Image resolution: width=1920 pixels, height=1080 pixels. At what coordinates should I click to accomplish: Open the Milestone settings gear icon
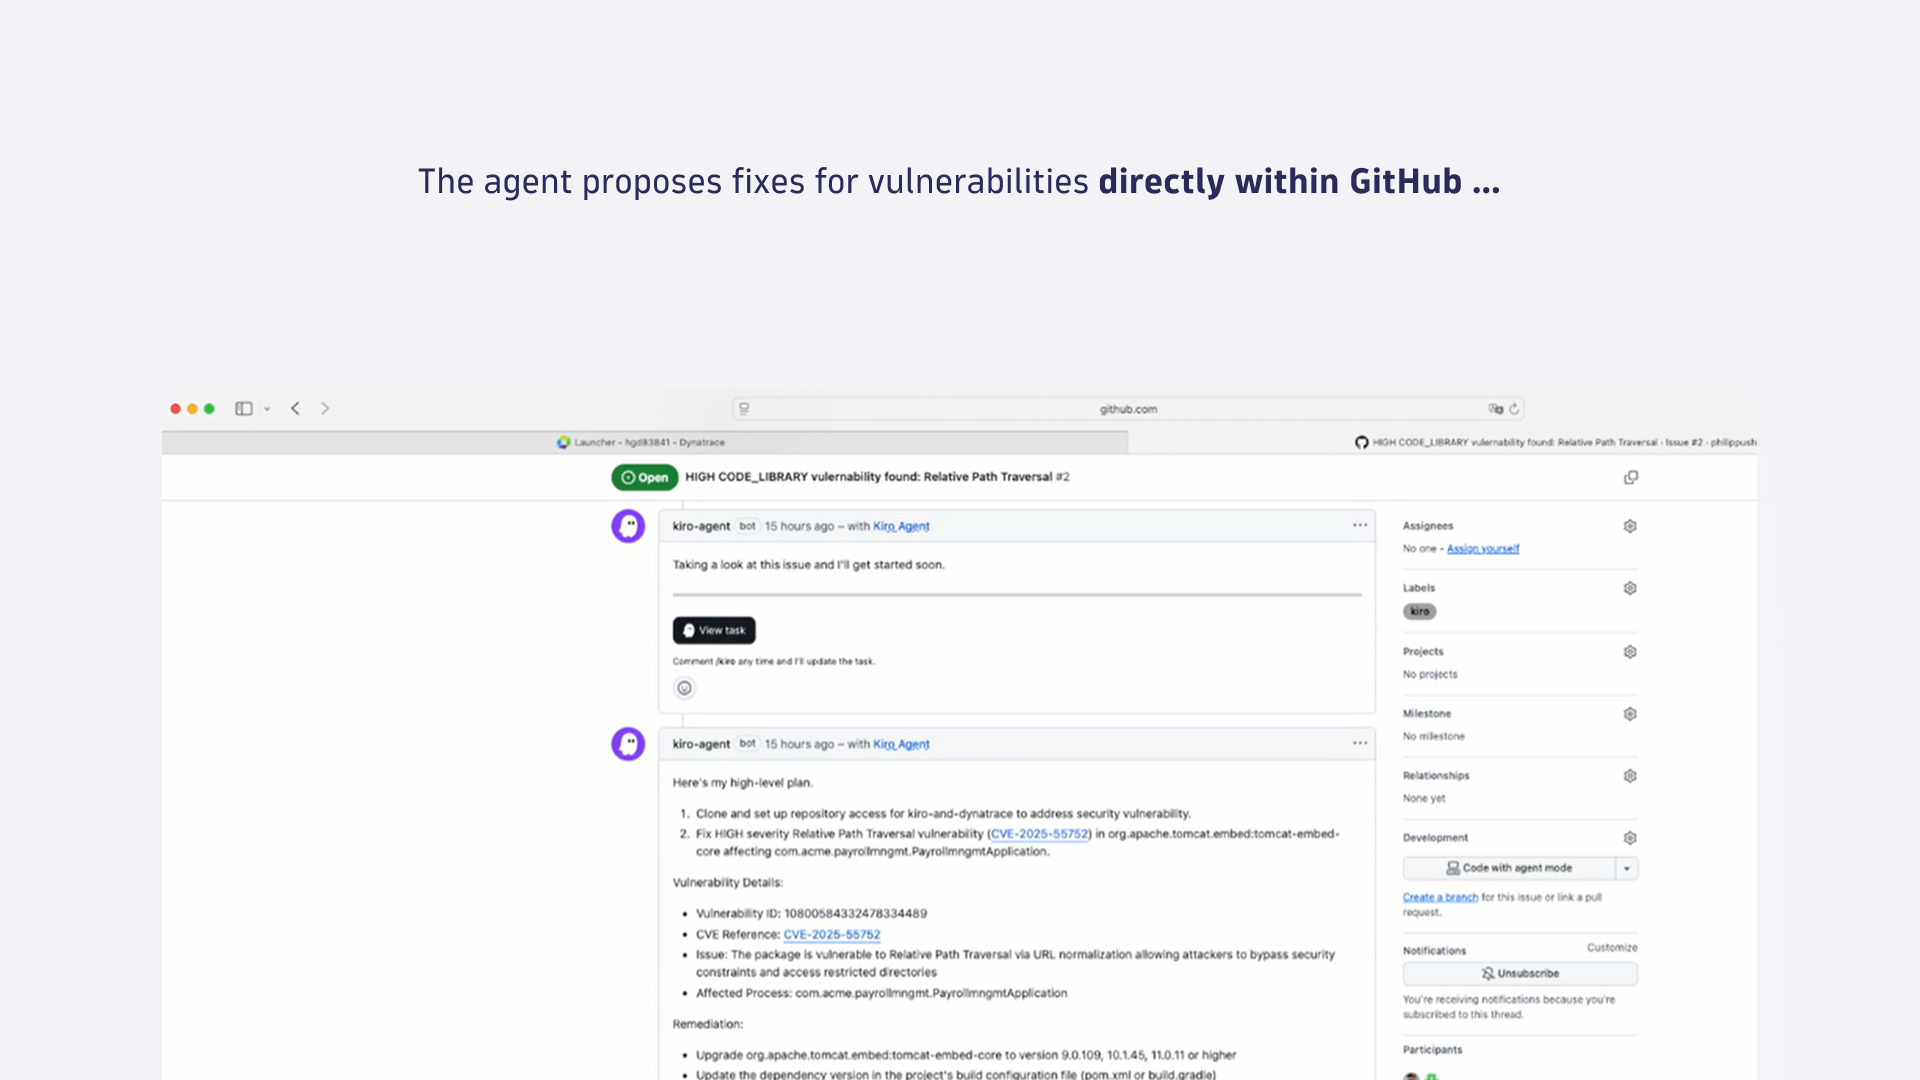point(1630,713)
